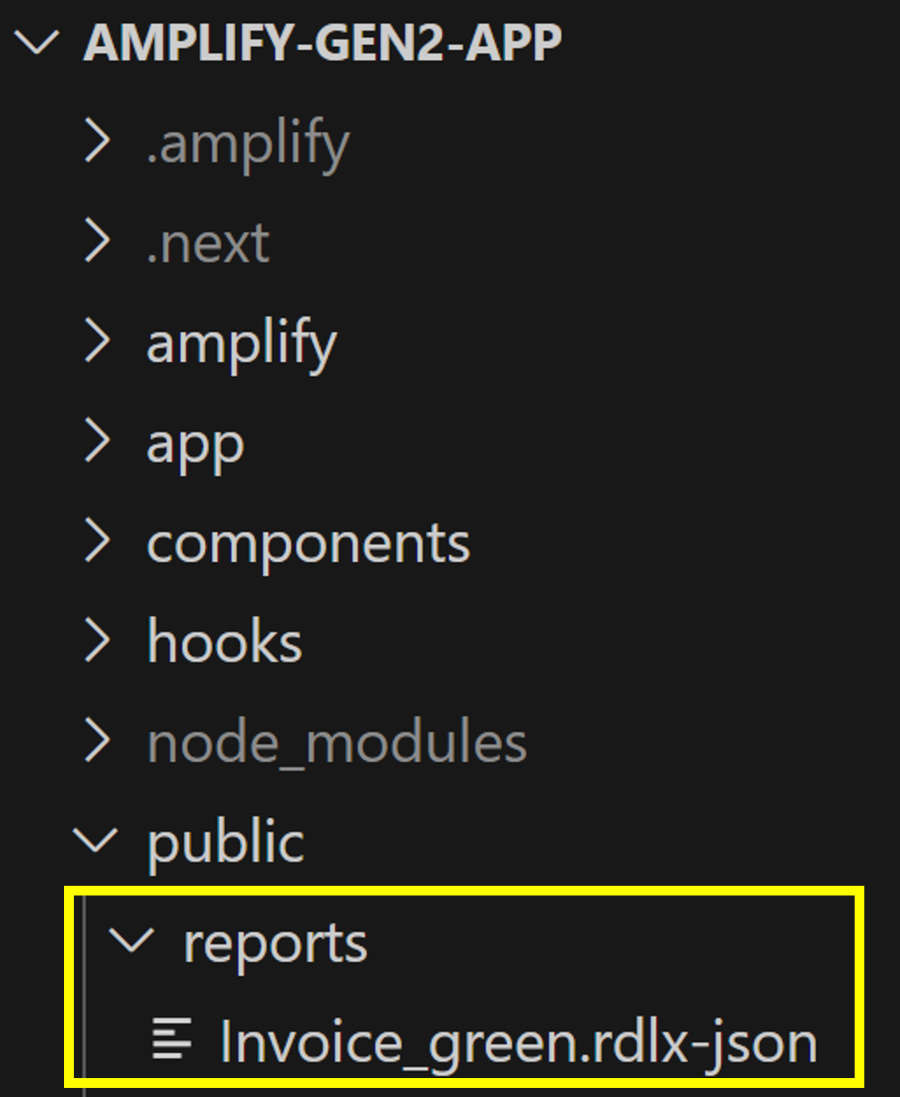This screenshot has height=1097, width=900.
Task: Expand the hooks folder chevron
Action: point(97,641)
